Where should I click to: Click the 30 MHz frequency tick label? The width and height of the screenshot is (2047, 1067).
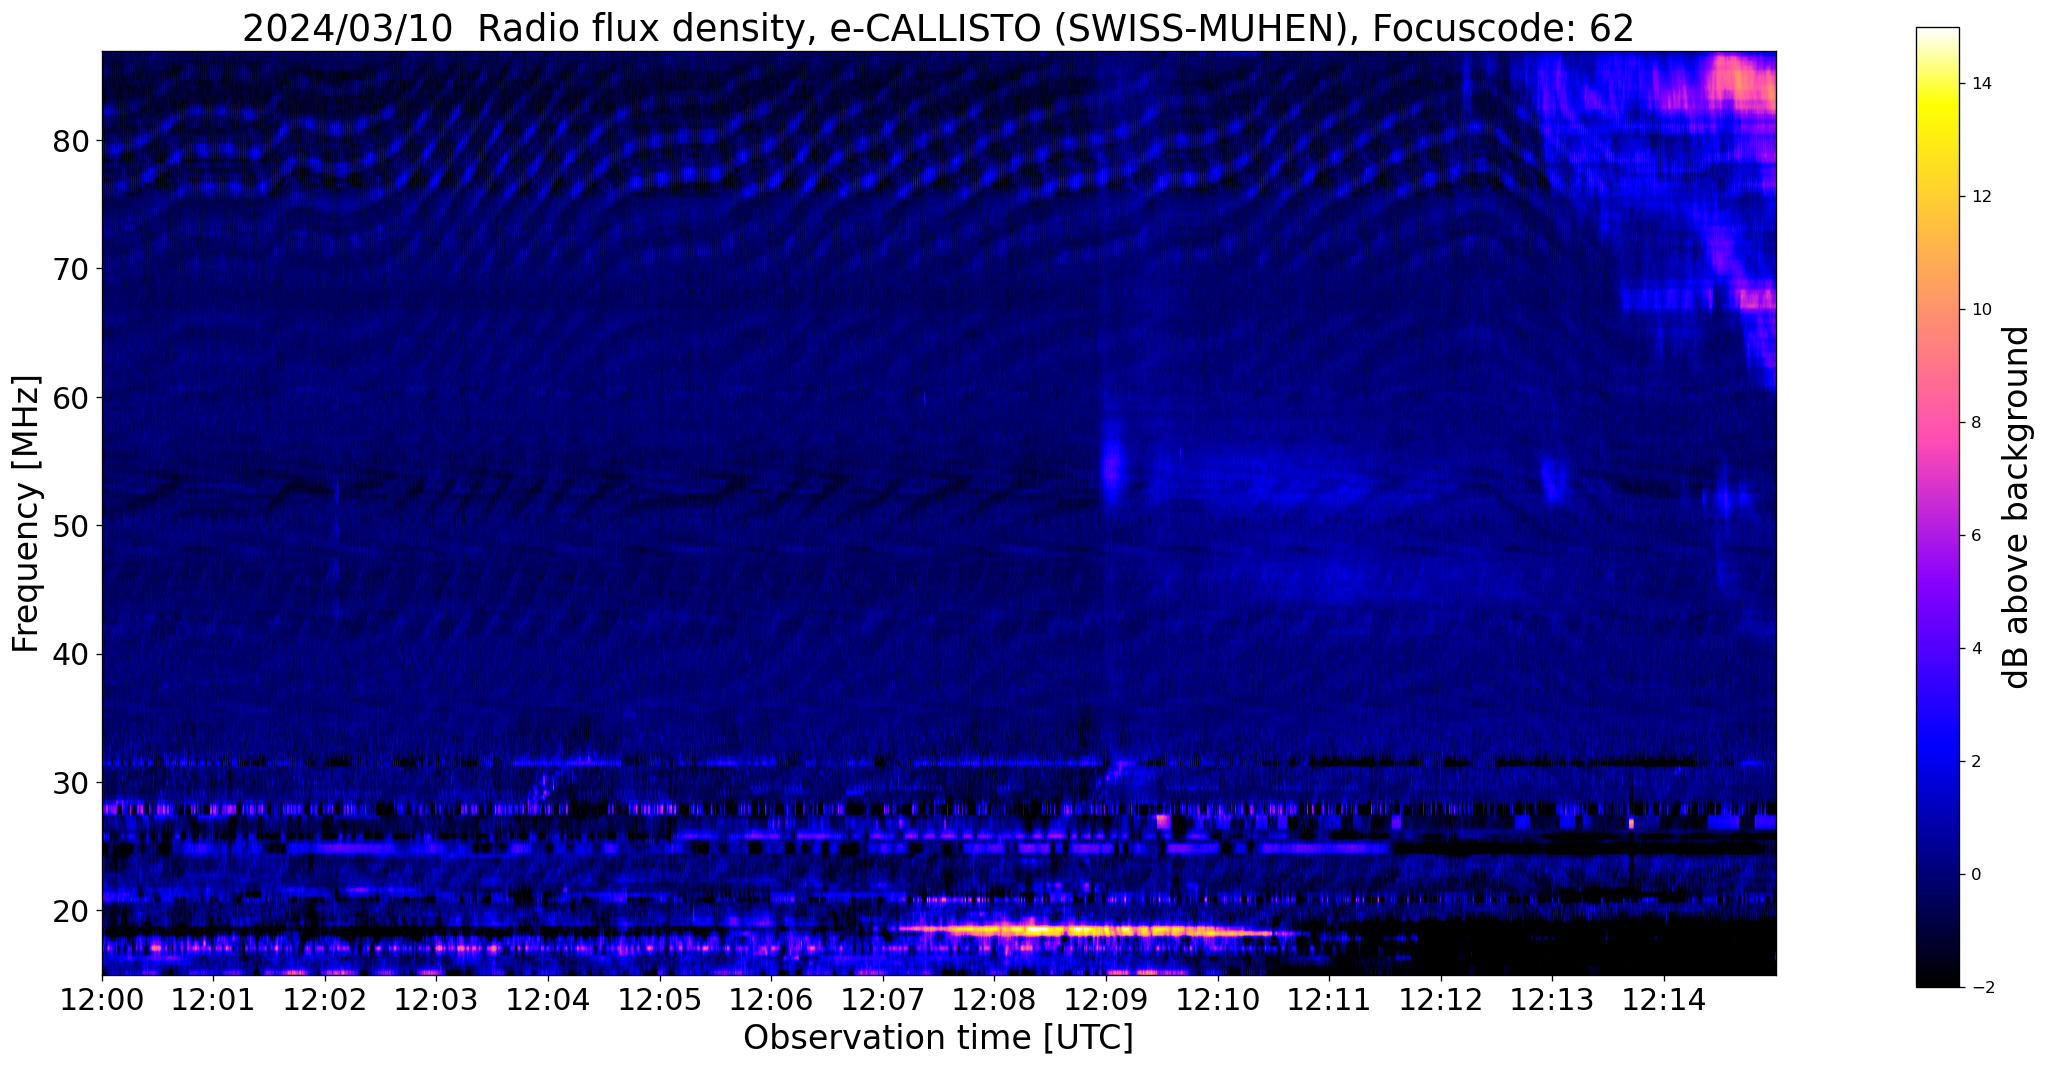pos(70,783)
